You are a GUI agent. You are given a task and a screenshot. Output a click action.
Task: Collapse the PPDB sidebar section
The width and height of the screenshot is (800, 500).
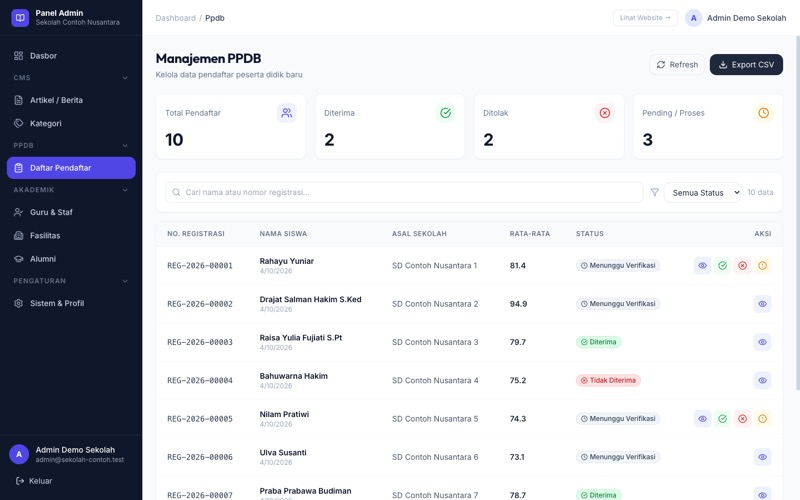(125, 146)
